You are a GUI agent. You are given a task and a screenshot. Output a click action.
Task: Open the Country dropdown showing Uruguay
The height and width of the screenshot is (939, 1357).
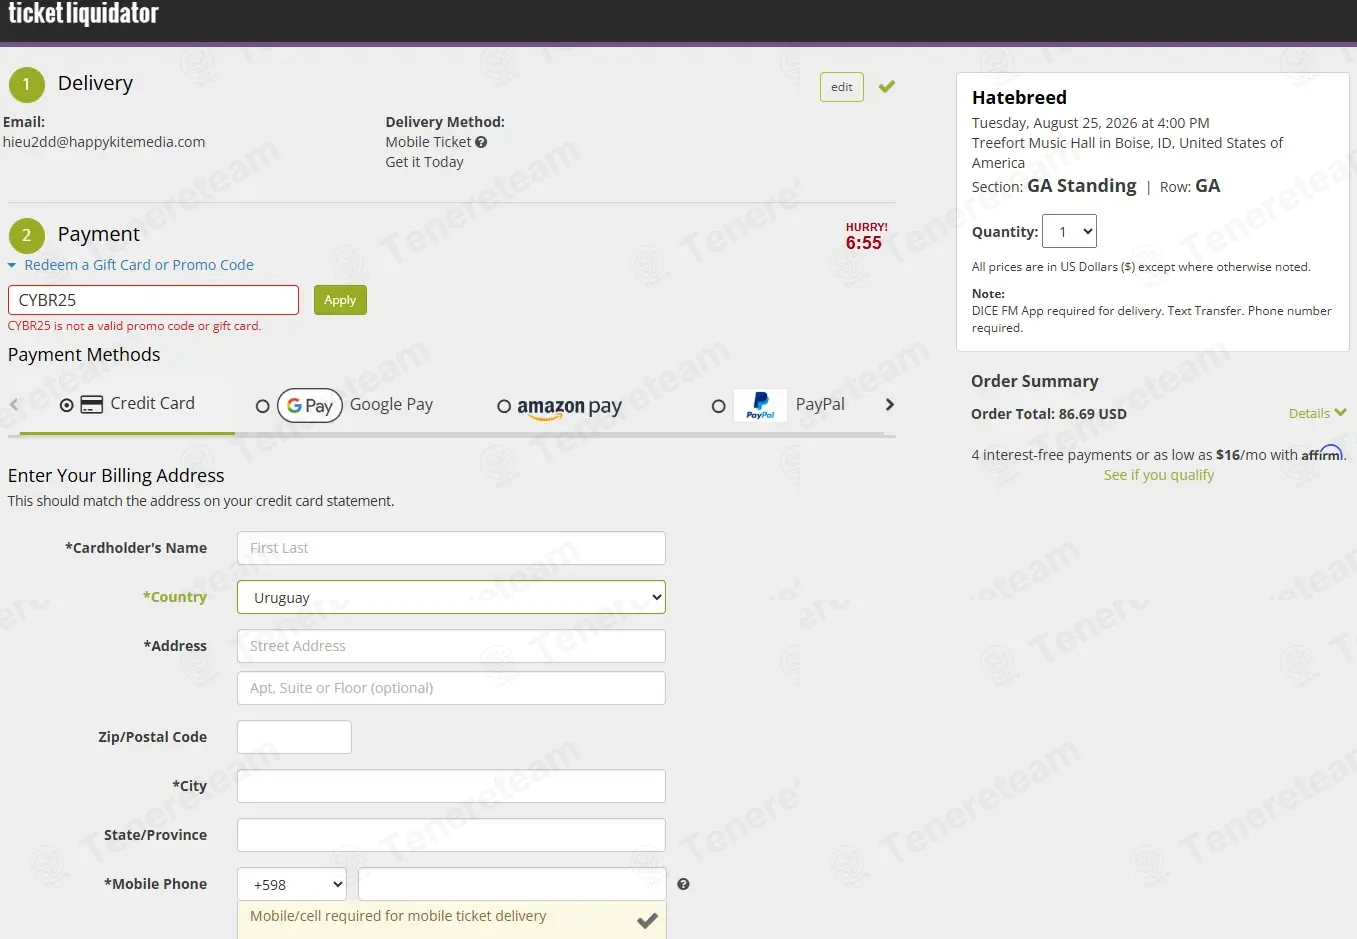click(x=451, y=597)
